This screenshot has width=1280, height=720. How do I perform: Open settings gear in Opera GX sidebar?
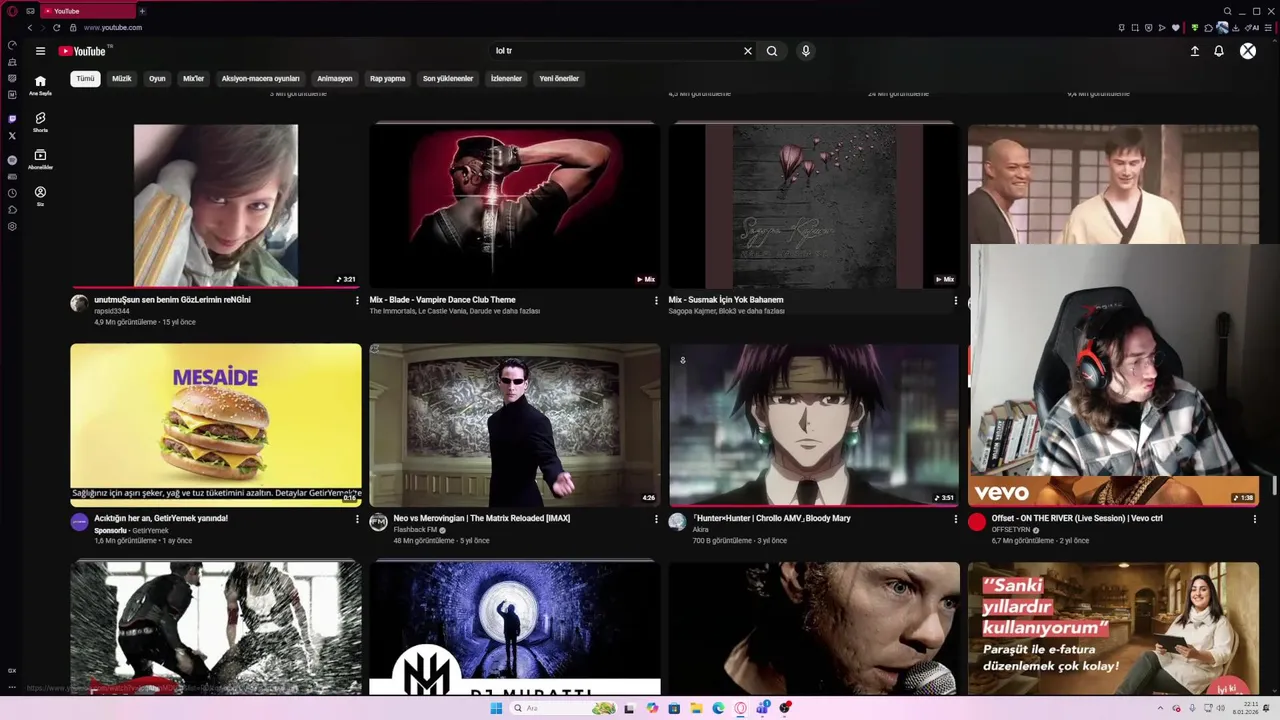(12, 226)
